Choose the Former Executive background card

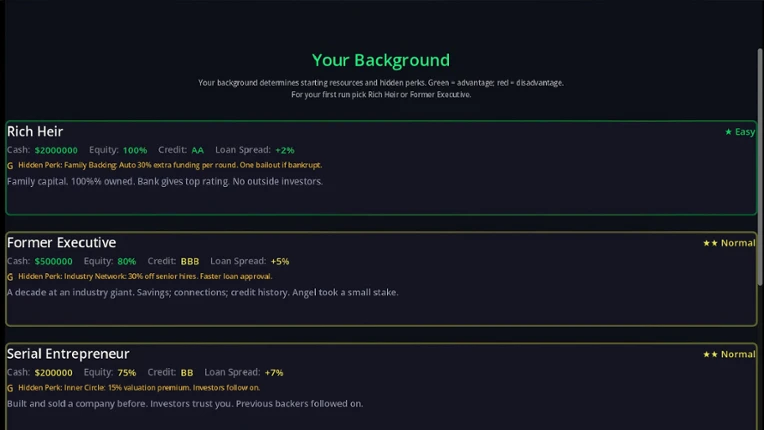381,279
